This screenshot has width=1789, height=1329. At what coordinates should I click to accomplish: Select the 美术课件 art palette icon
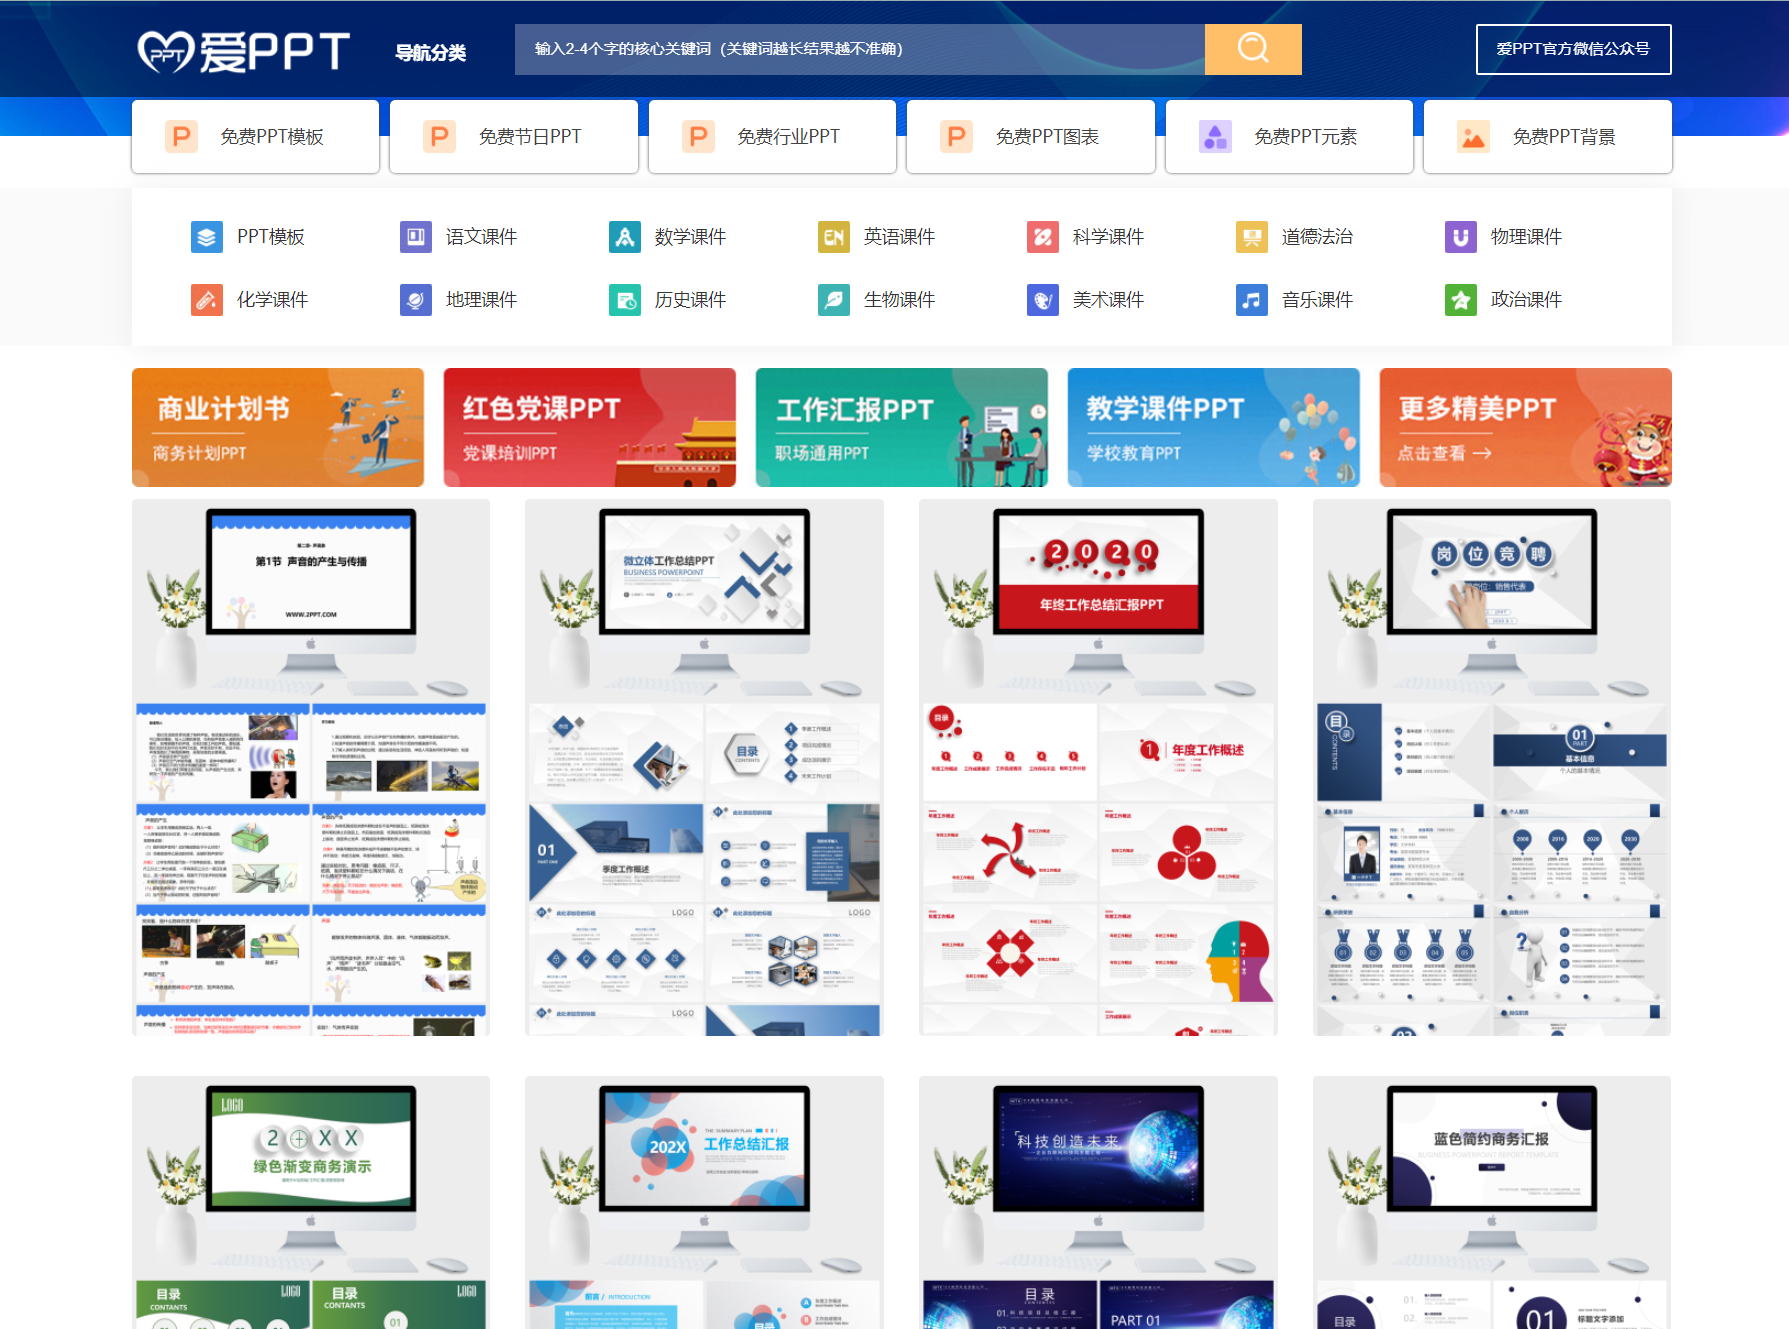1042,299
